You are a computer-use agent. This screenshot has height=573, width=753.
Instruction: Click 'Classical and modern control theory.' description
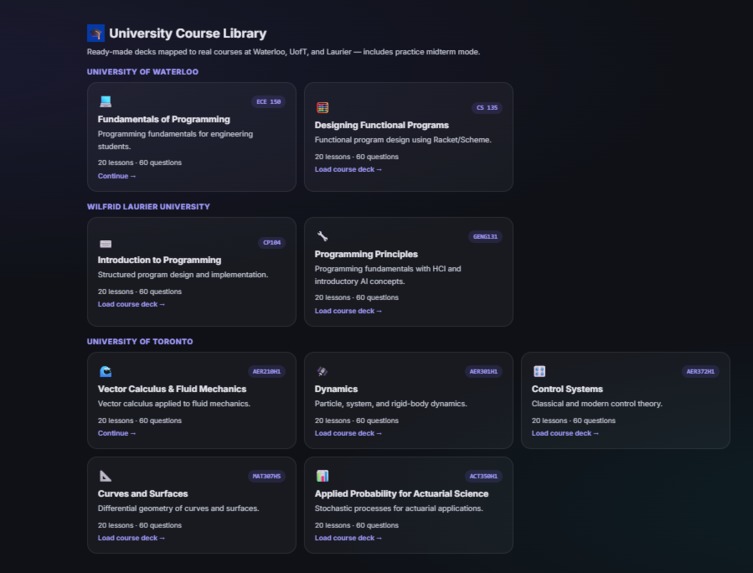[x=597, y=403]
